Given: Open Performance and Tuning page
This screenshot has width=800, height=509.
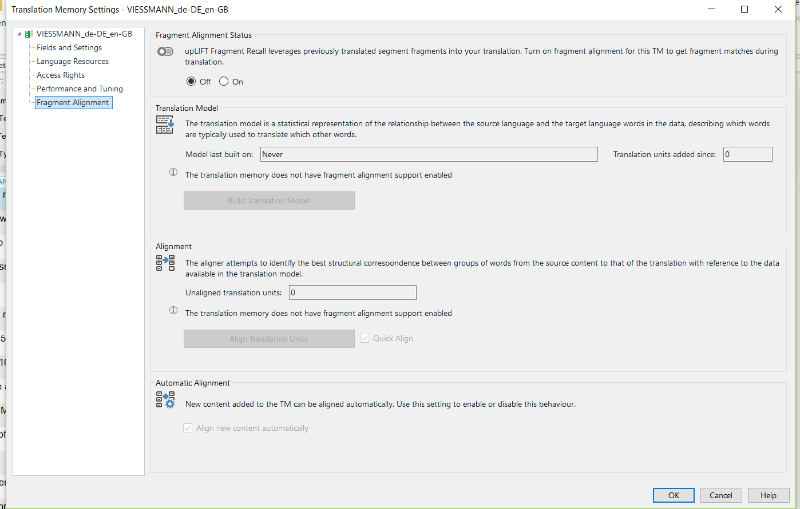Looking at the screenshot, I should click(x=80, y=89).
